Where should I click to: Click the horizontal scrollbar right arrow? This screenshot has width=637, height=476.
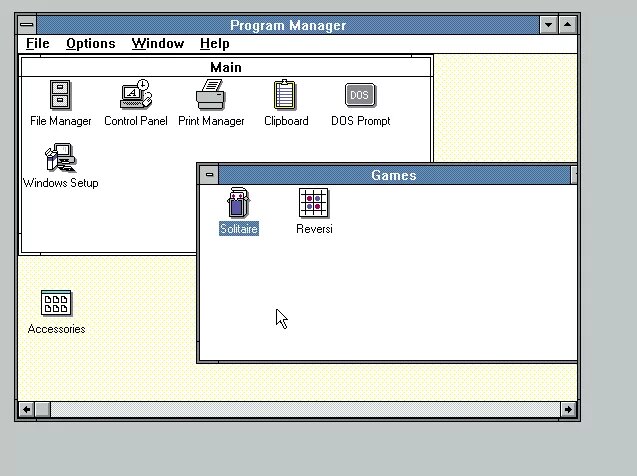568,409
